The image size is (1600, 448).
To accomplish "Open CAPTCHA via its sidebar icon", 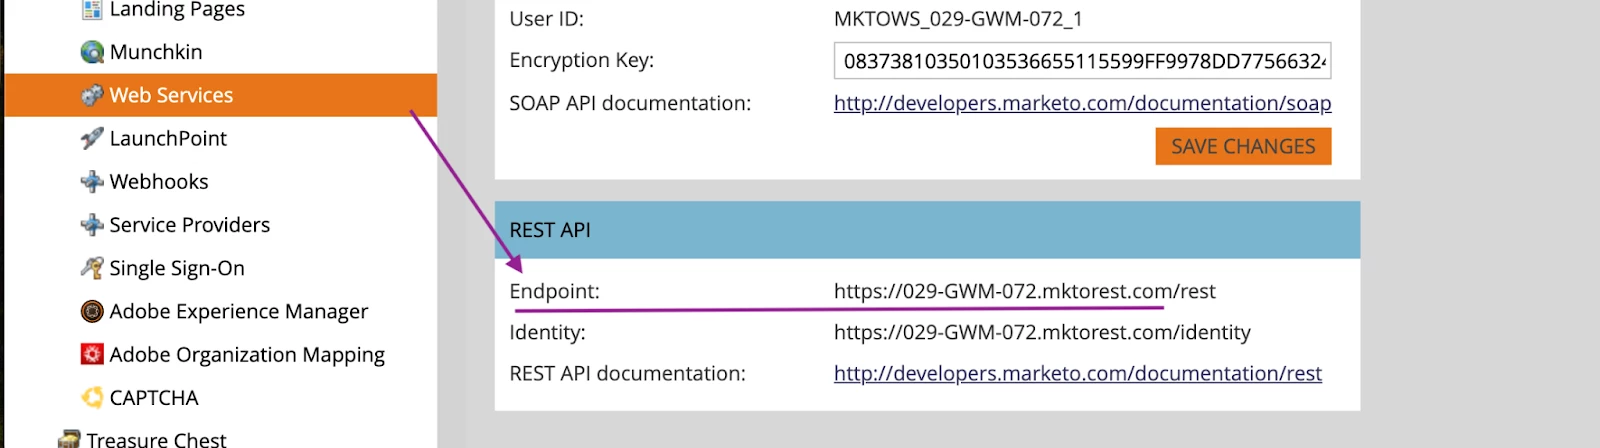I will (x=92, y=398).
